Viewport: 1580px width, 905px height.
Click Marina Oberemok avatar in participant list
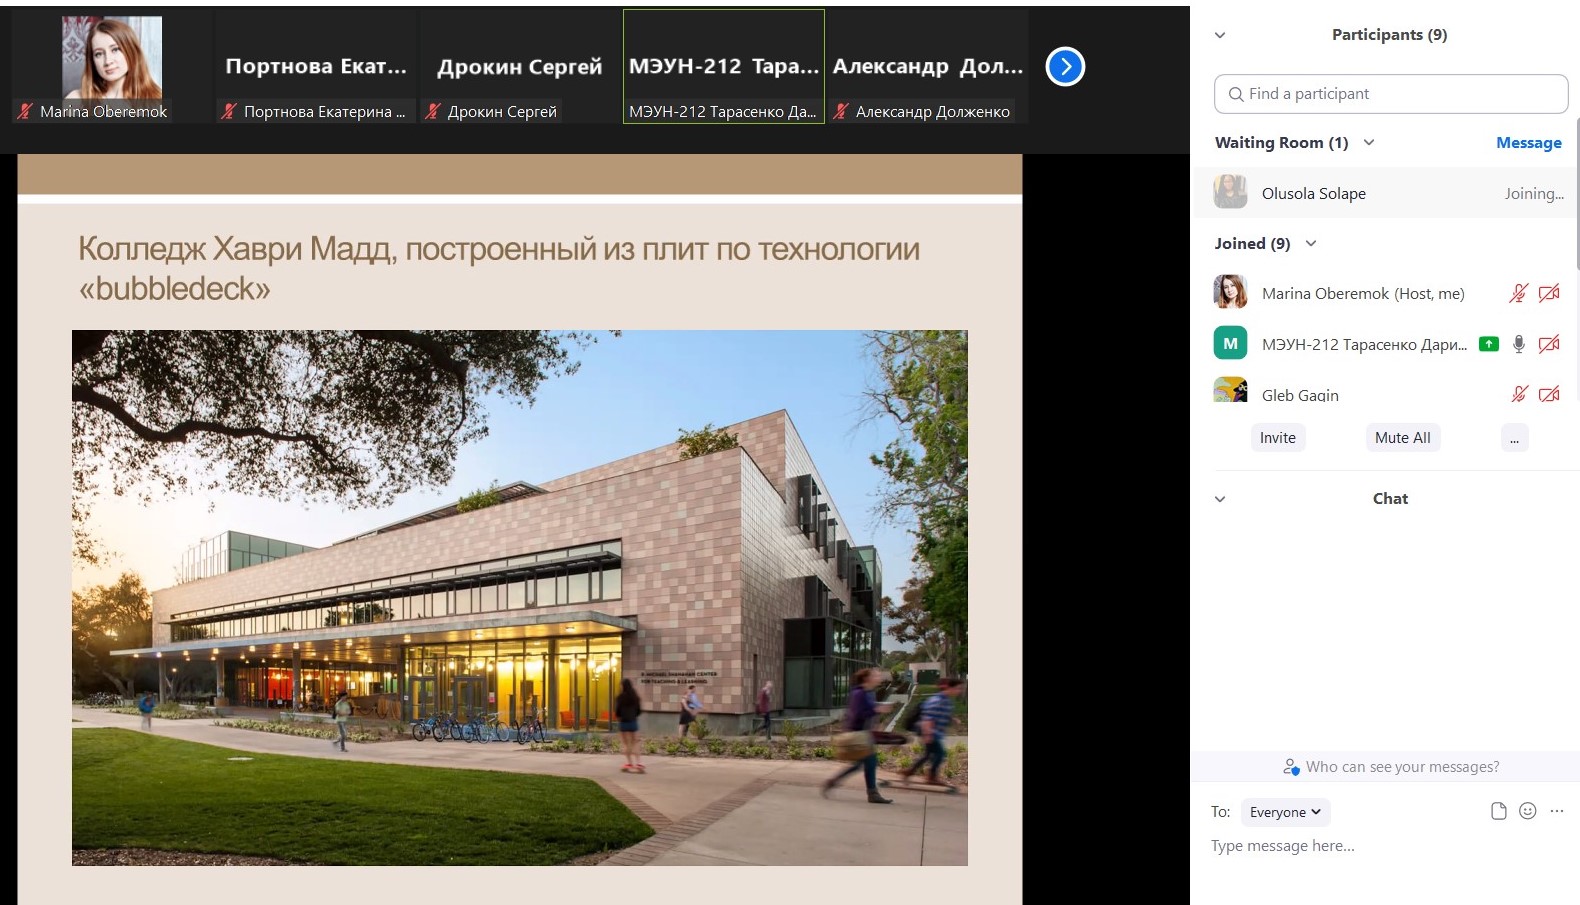point(1230,292)
